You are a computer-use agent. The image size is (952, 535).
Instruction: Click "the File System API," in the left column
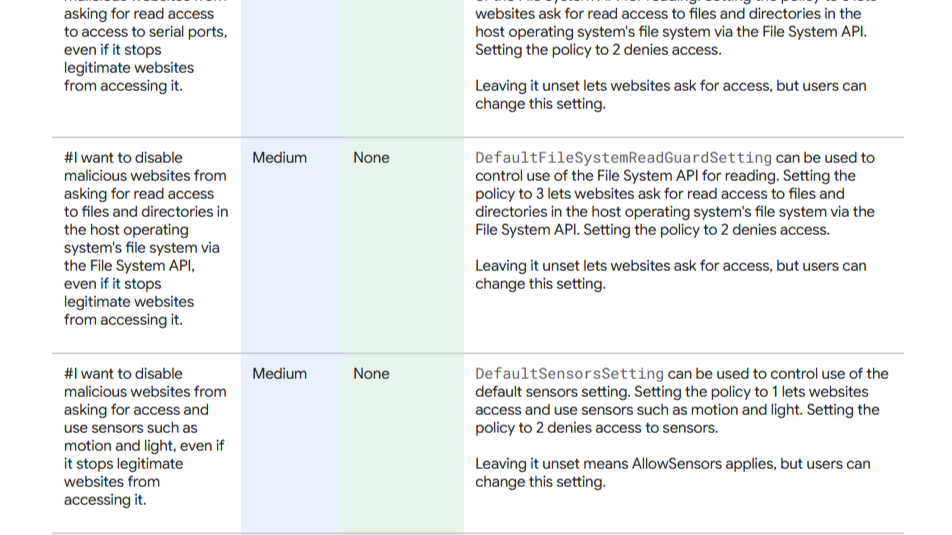click(129, 266)
